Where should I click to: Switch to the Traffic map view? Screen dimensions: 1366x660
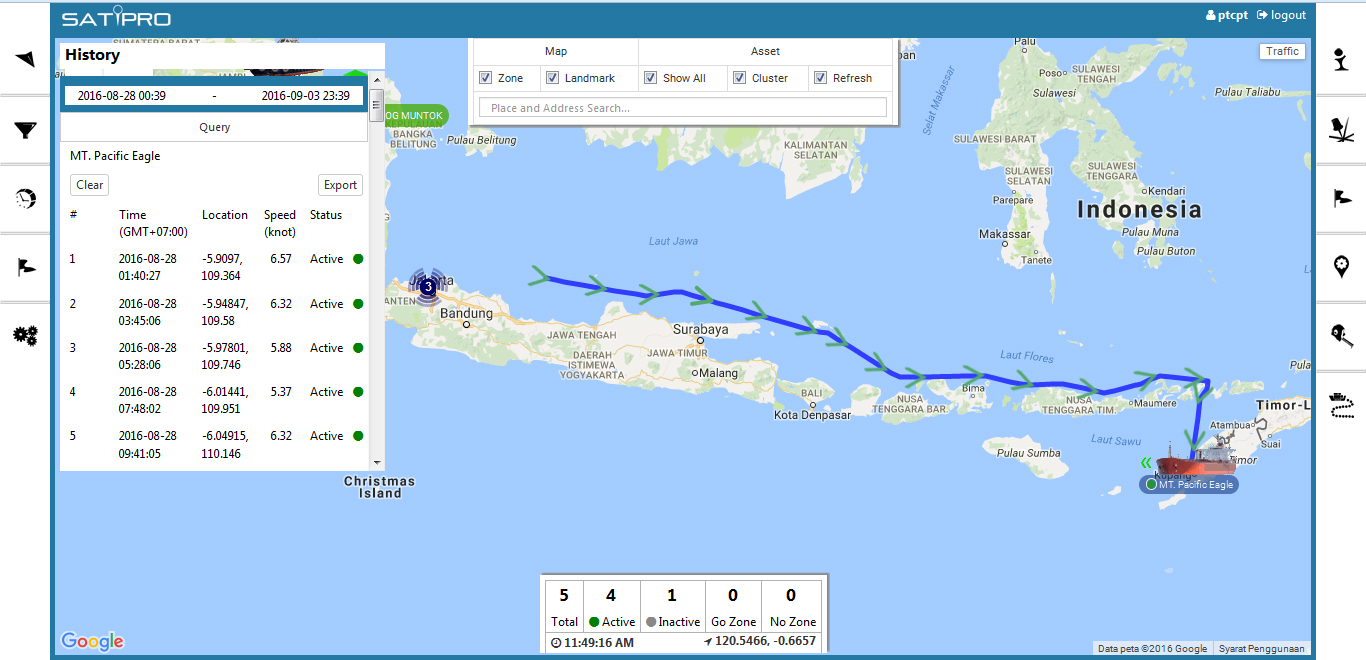coord(1282,51)
